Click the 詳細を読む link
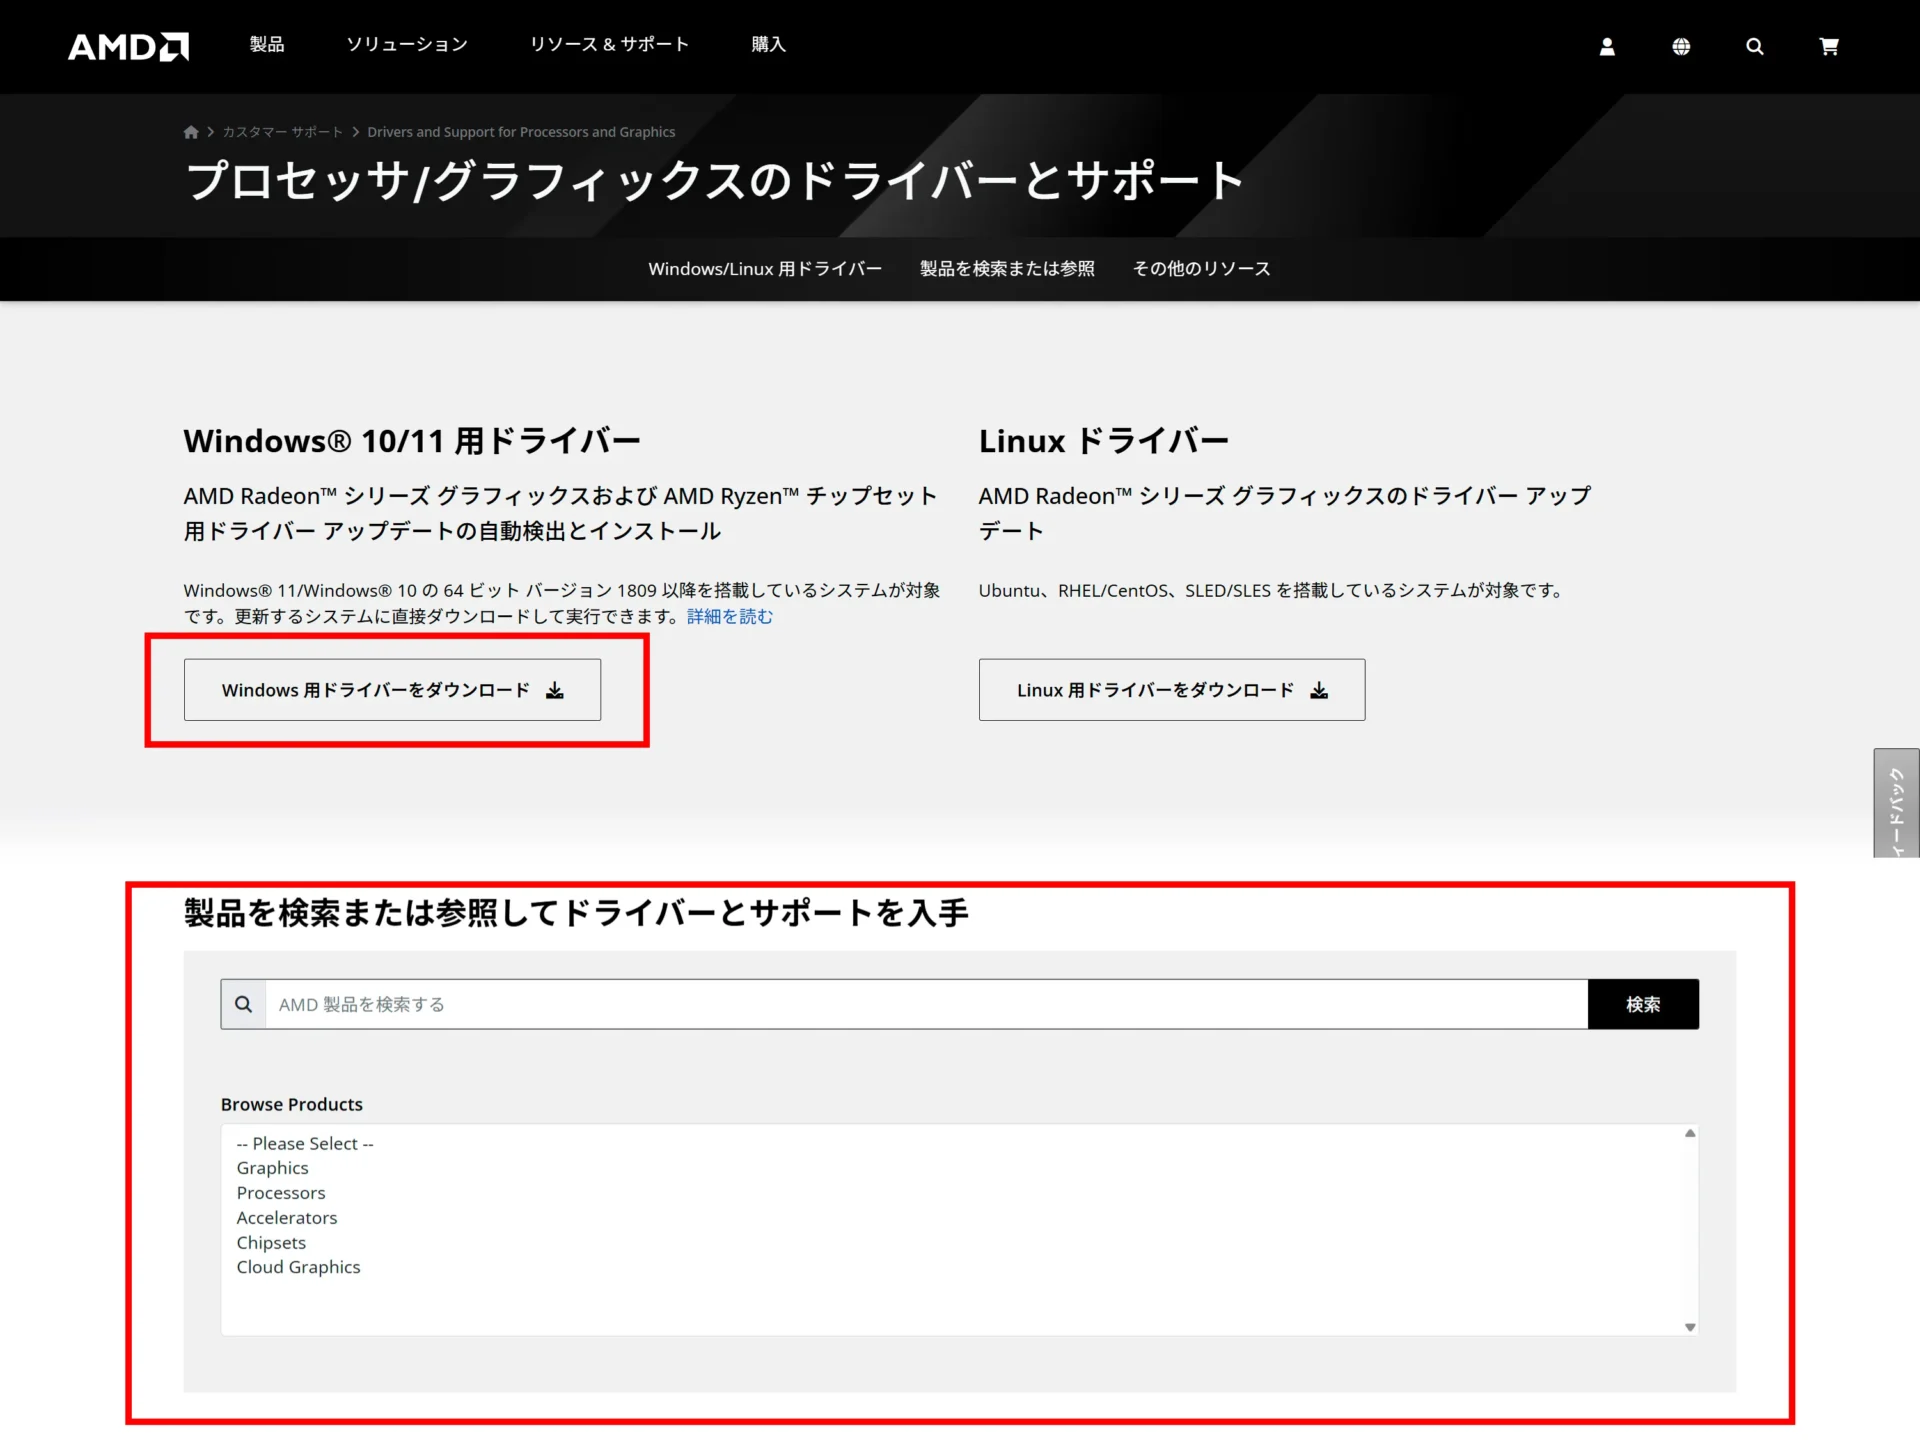Viewport: 1920px width, 1448px height. [x=730, y=616]
